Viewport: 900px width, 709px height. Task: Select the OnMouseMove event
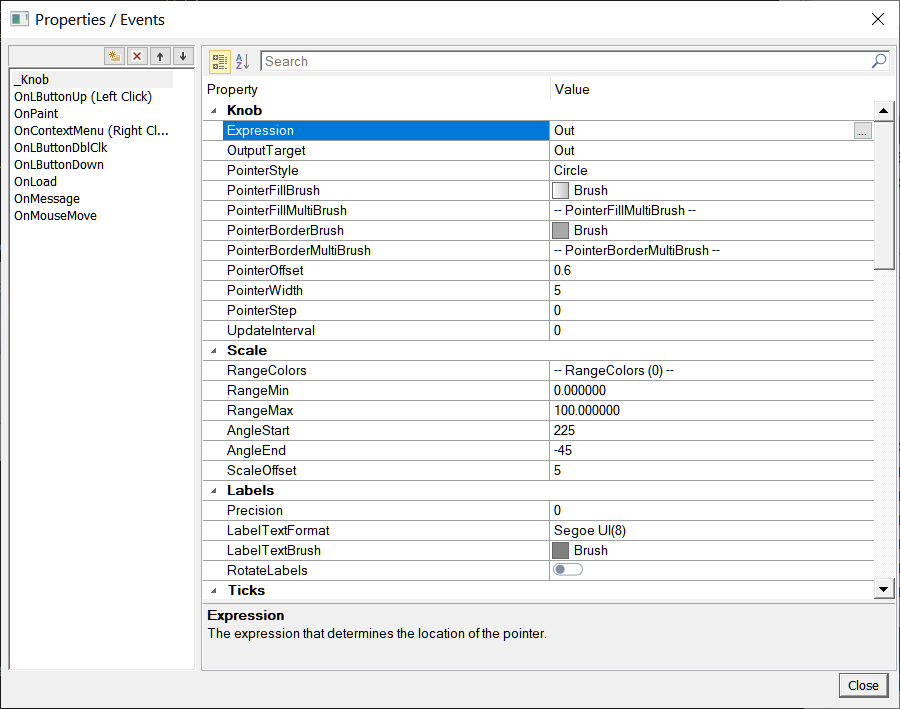tap(56, 216)
